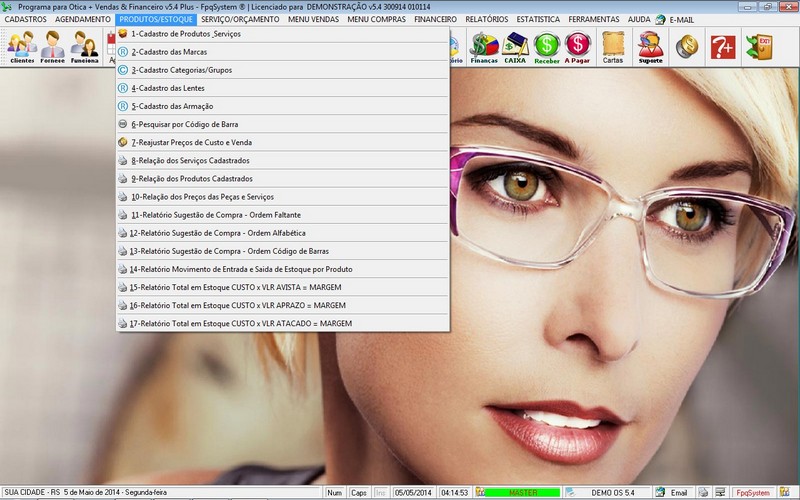Select 5-Cadastro das Armação

[283, 106]
